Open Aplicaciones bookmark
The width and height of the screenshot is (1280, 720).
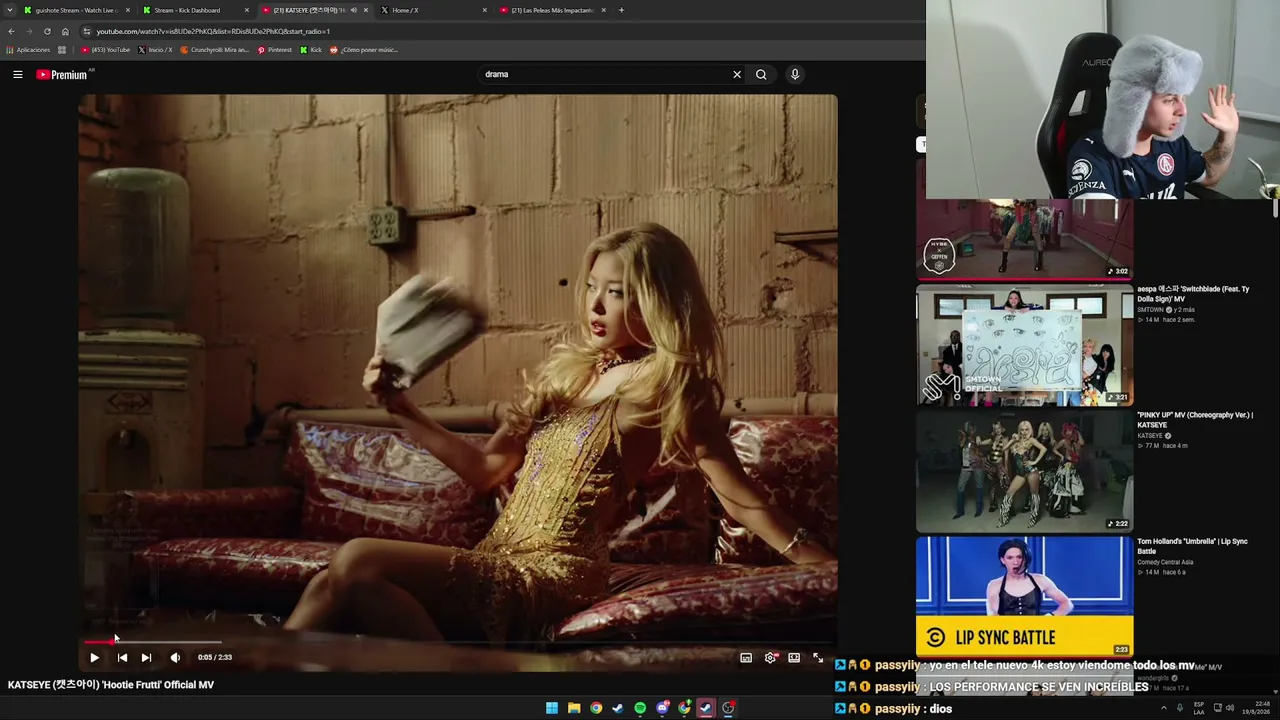point(28,49)
